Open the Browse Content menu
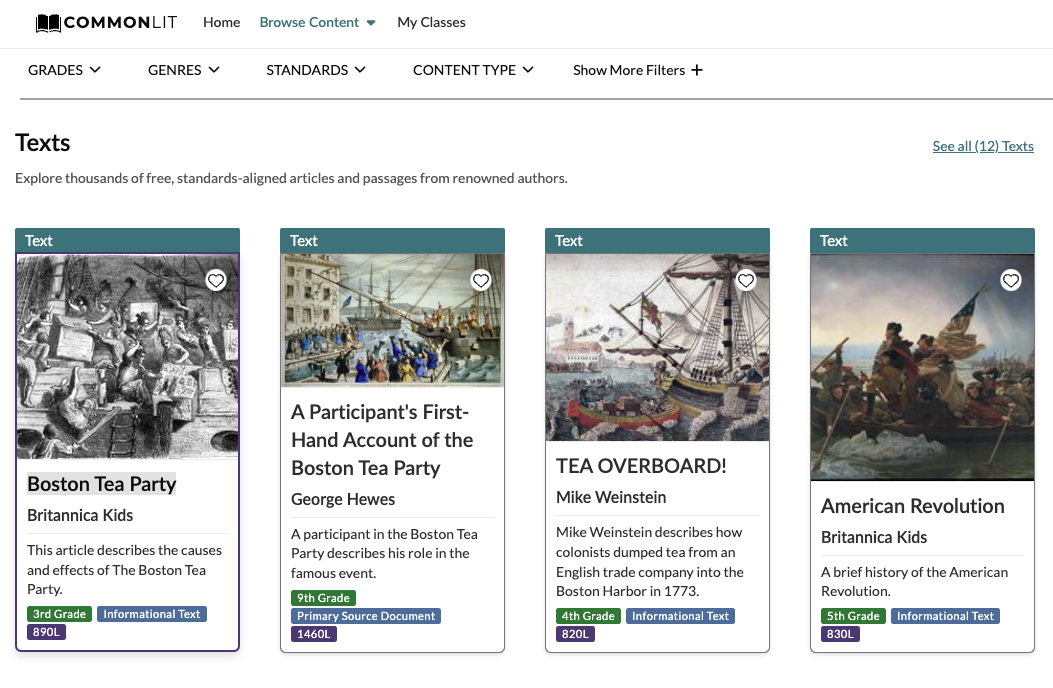 coord(317,22)
